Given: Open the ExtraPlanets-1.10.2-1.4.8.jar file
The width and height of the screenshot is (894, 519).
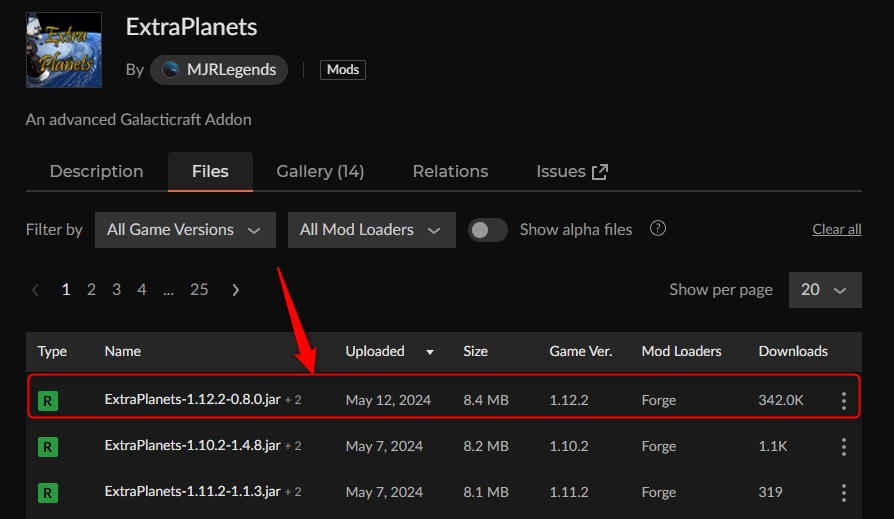Looking at the screenshot, I should pyautogui.click(x=193, y=445).
